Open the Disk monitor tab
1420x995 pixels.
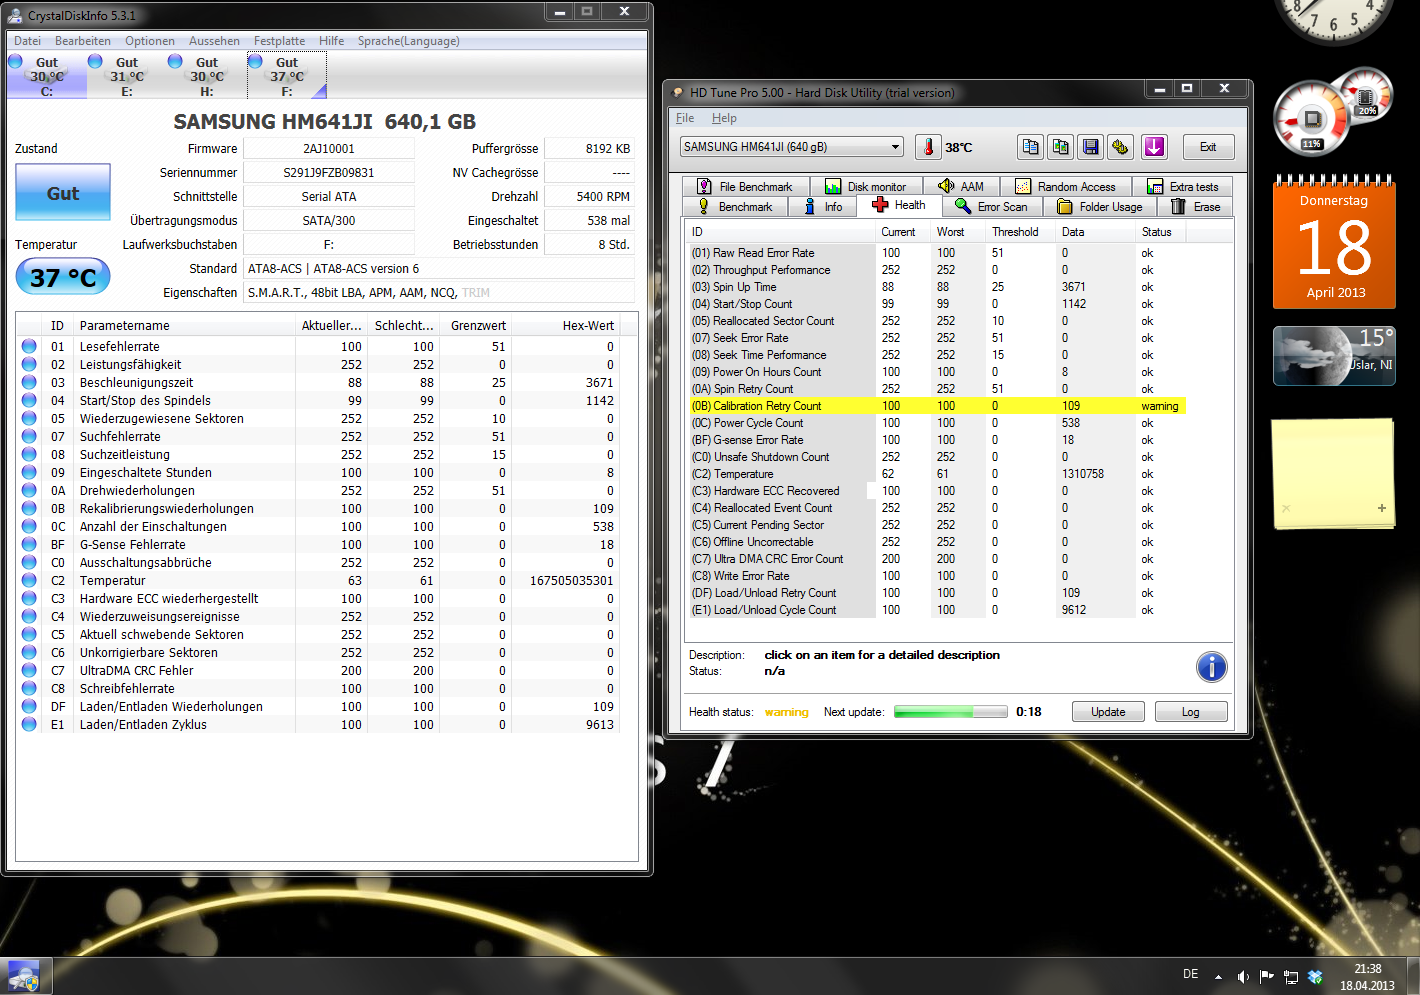point(866,187)
